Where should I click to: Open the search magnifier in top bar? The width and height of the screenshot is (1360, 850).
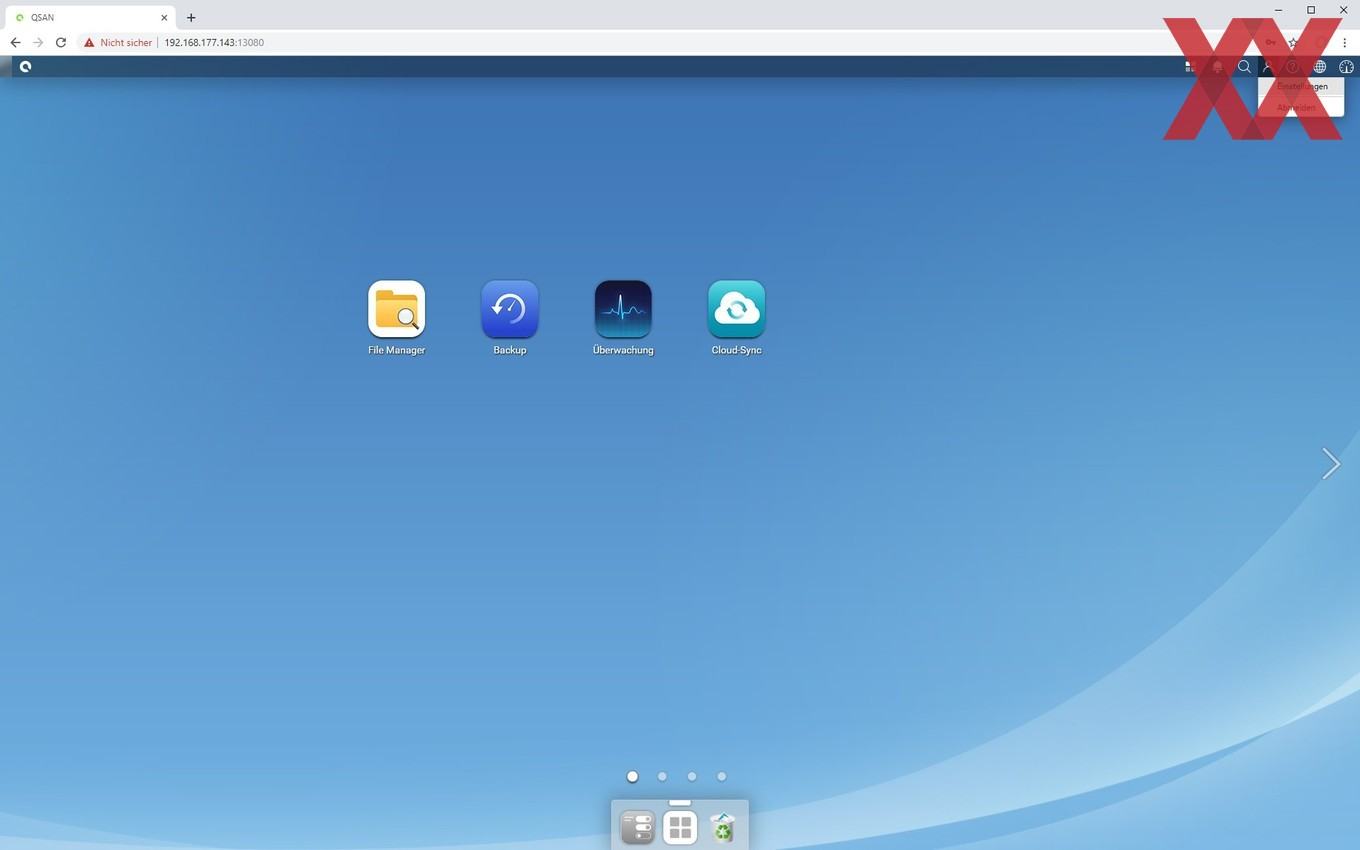point(1244,67)
